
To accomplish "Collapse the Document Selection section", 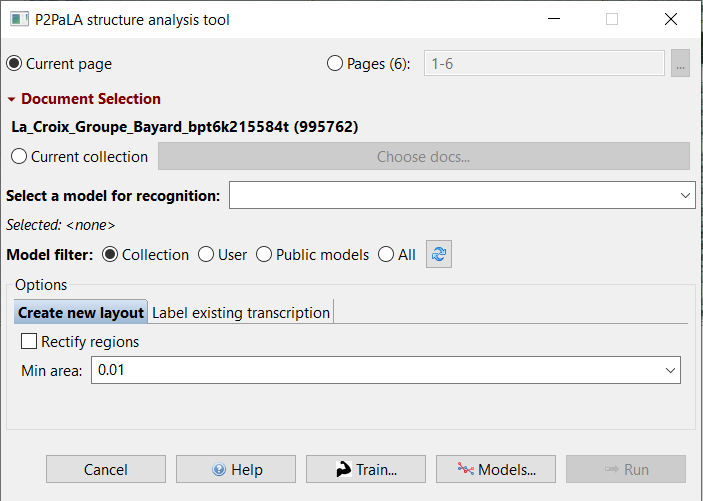I will point(12,99).
